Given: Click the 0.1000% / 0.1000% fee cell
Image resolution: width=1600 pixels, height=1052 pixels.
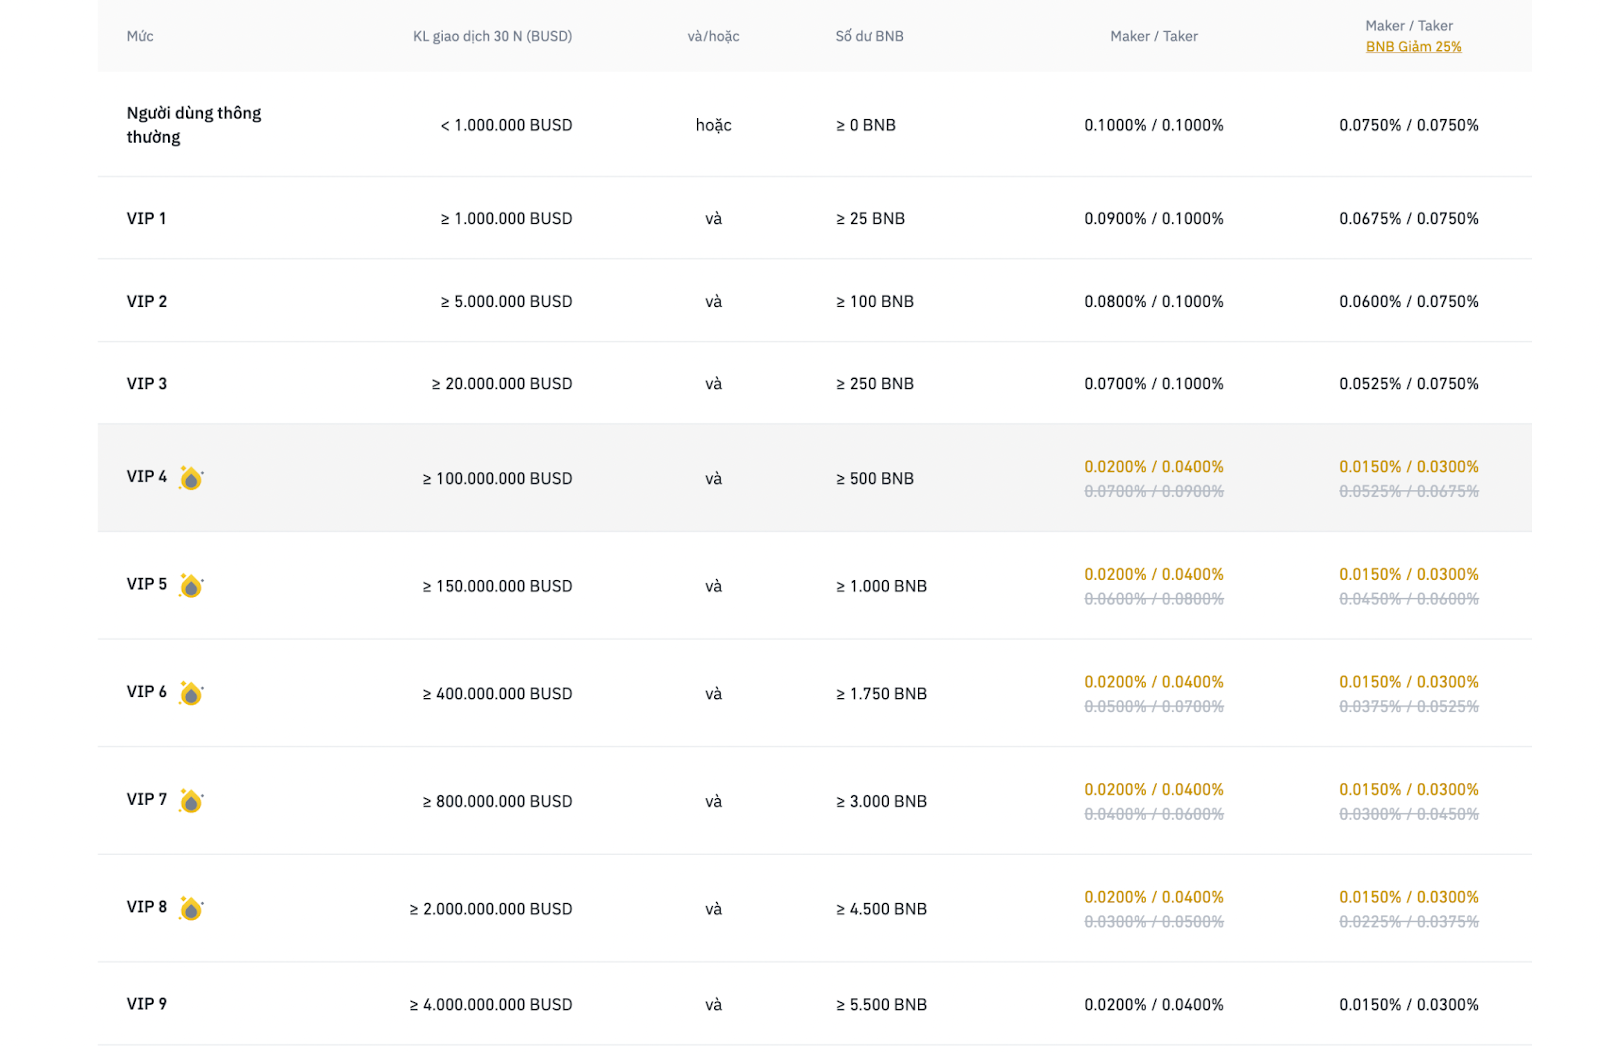Looking at the screenshot, I should 1153,125.
